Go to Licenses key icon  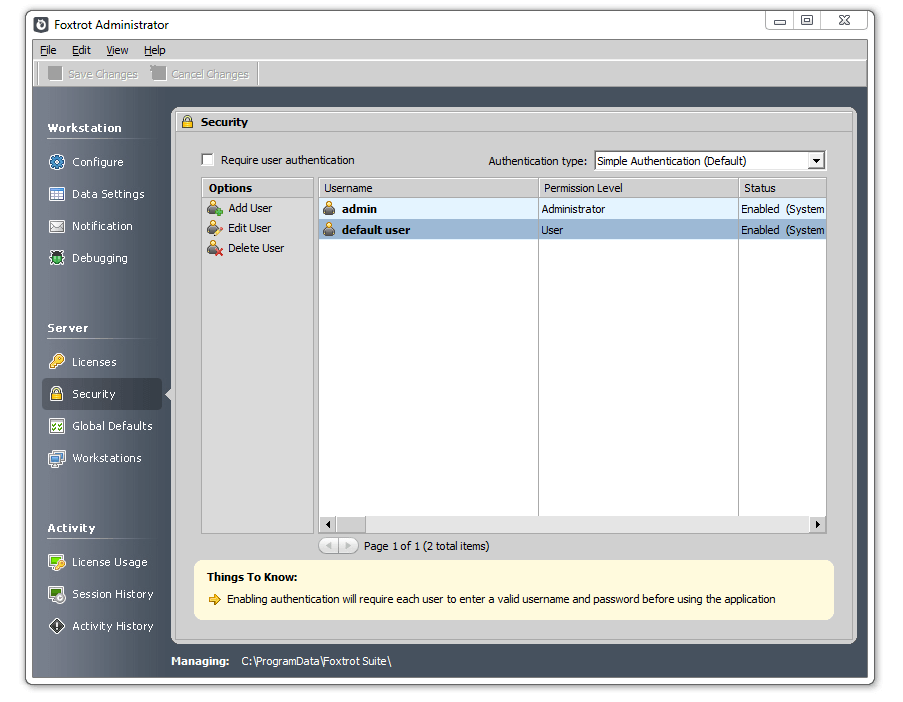[57, 362]
